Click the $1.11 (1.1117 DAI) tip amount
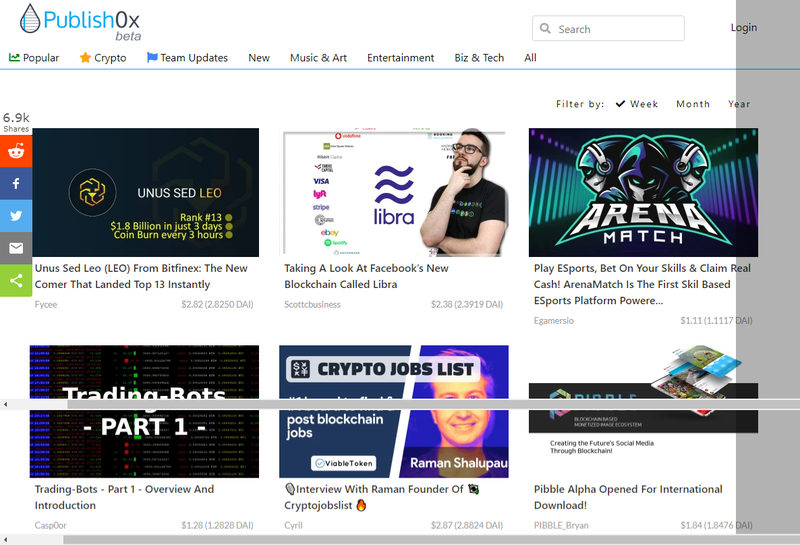Image resolution: width=800 pixels, height=545 pixels. tap(716, 320)
